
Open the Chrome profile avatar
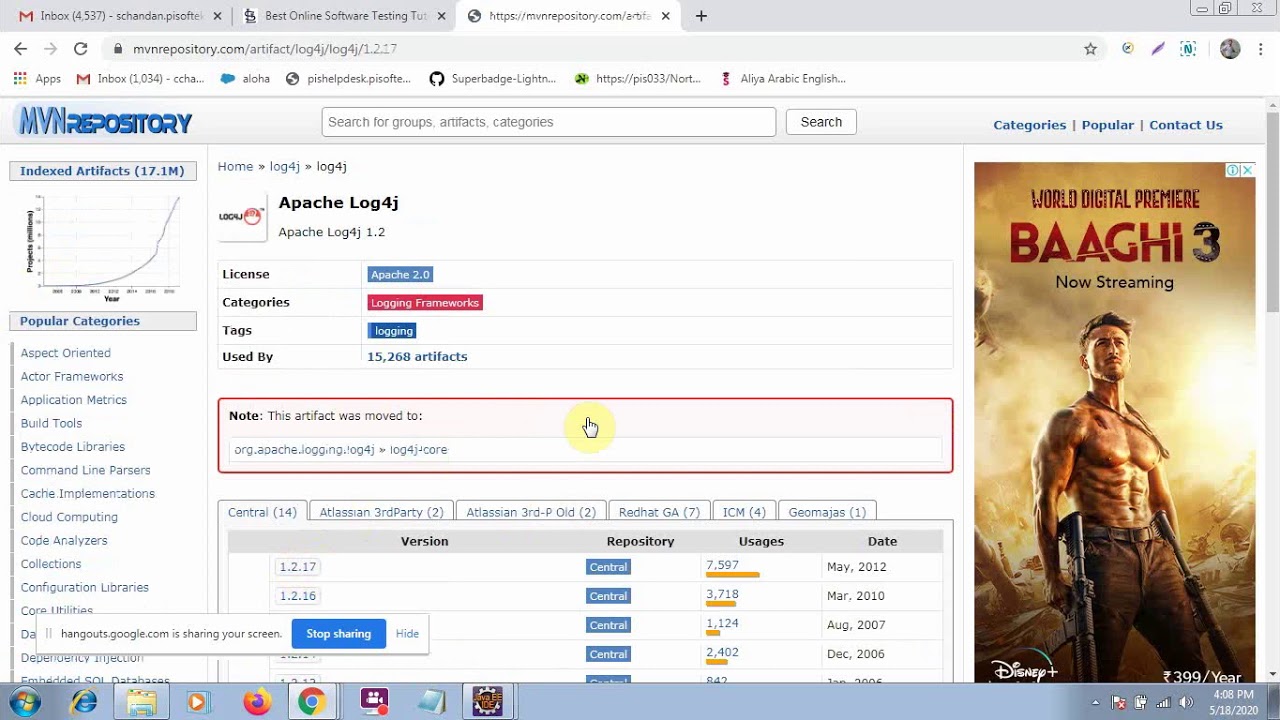(1230, 48)
